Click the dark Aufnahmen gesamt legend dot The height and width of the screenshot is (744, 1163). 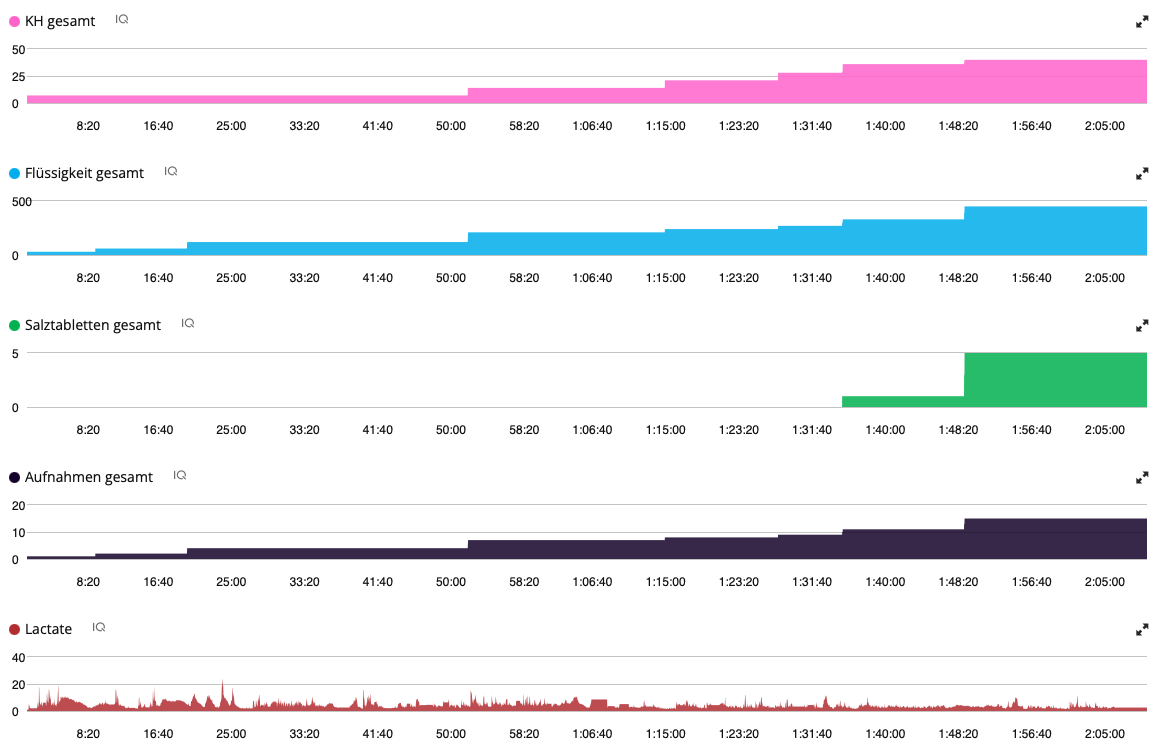tap(14, 478)
